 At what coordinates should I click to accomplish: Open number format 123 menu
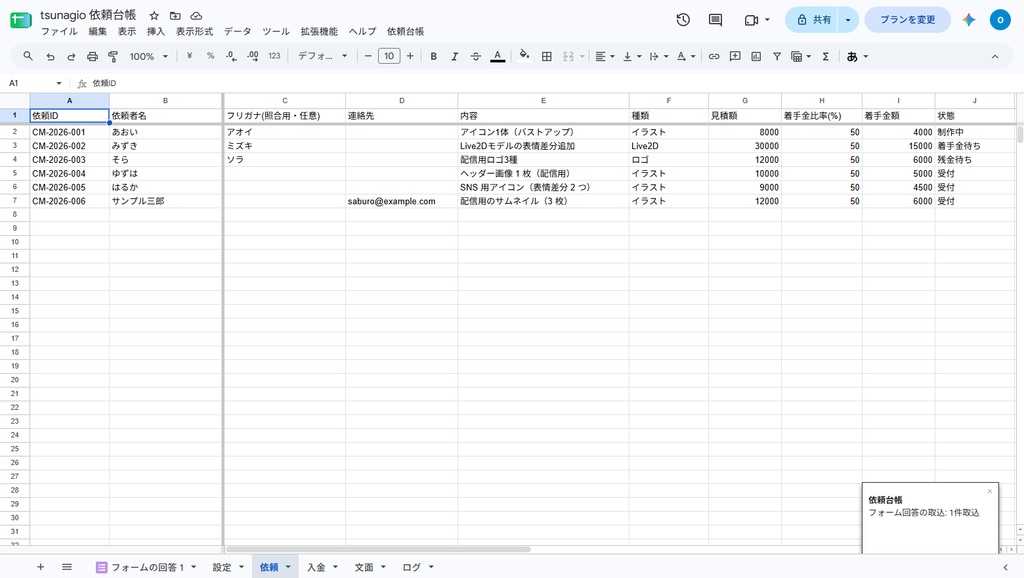[x=274, y=57]
